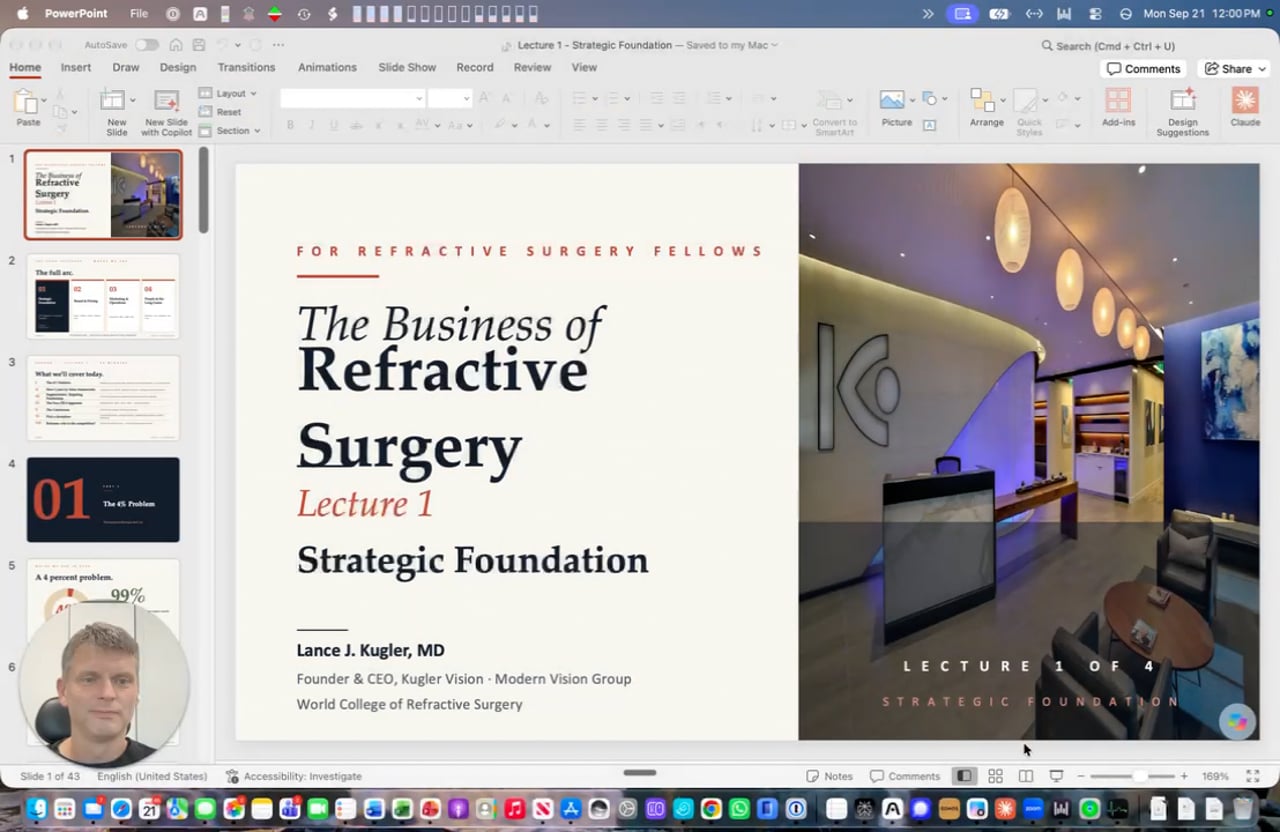Click the Paste clipboard icon
The image size is (1280, 832).
(x=26, y=101)
